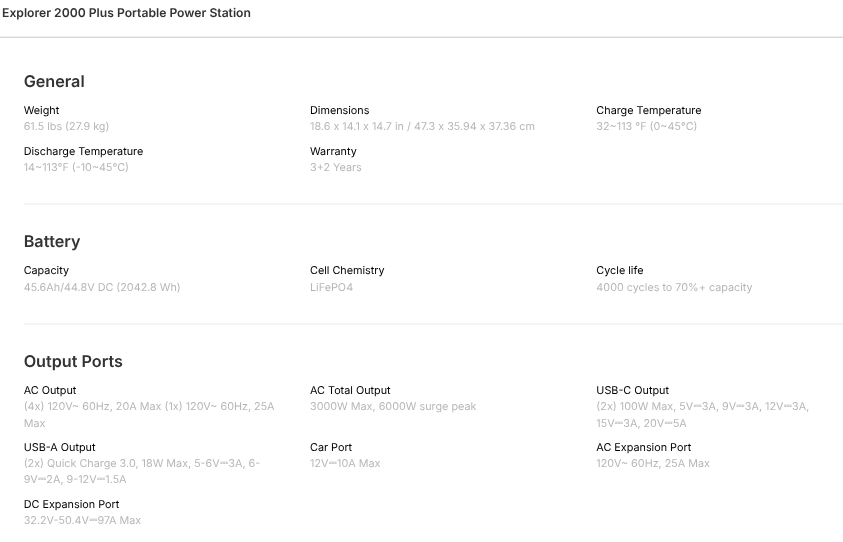Screen dimensions: 843x542
Task: Click the Car Port label
Action: [331, 447]
